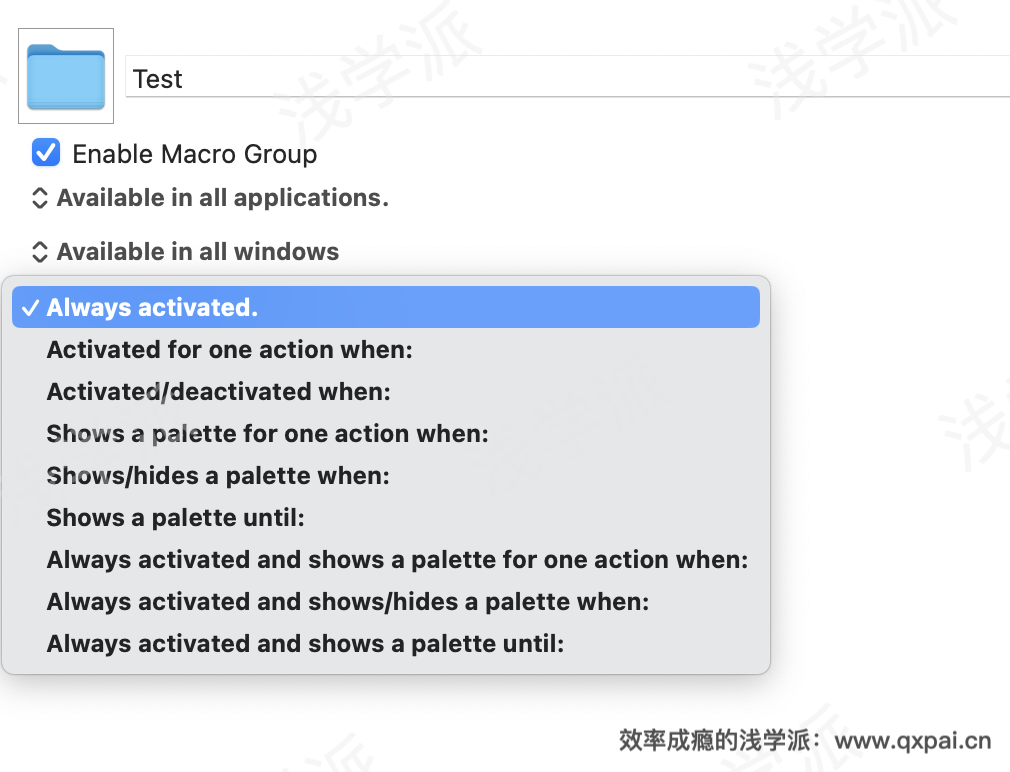This screenshot has width=1010, height=772.
Task: Uncheck the Enable Macro Group checkbox
Action: pos(46,153)
